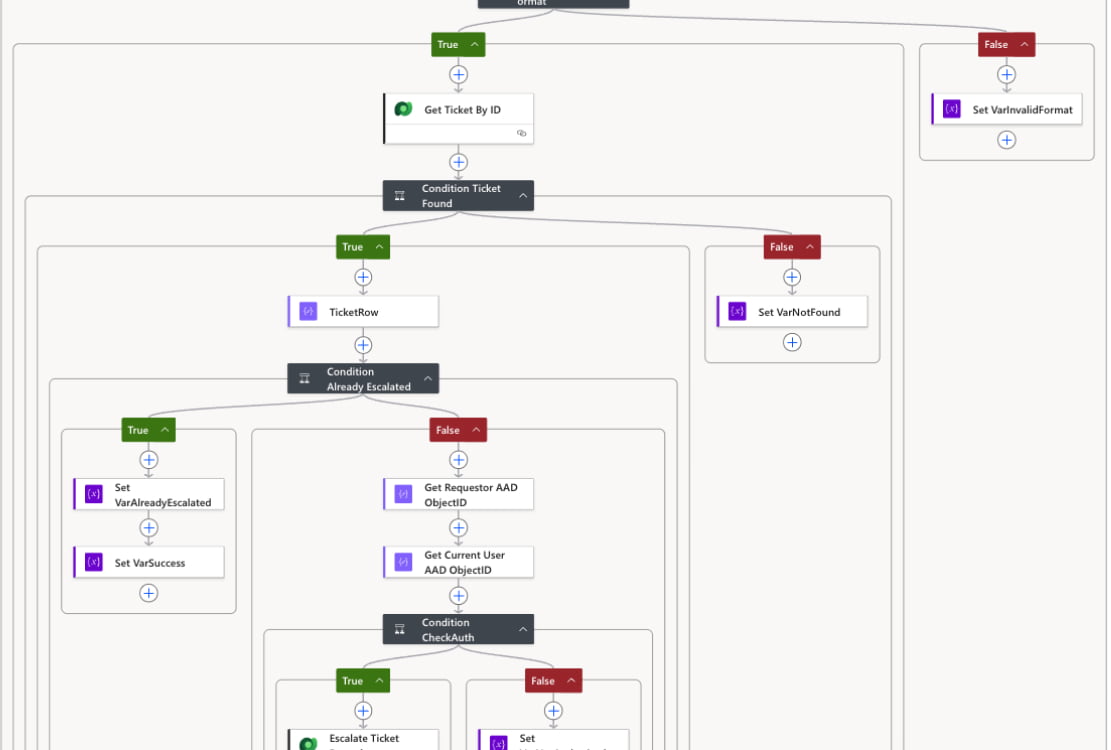Click the purple icon on the TicketRow action
Image resolution: width=1111 pixels, height=750 pixels.
308,311
